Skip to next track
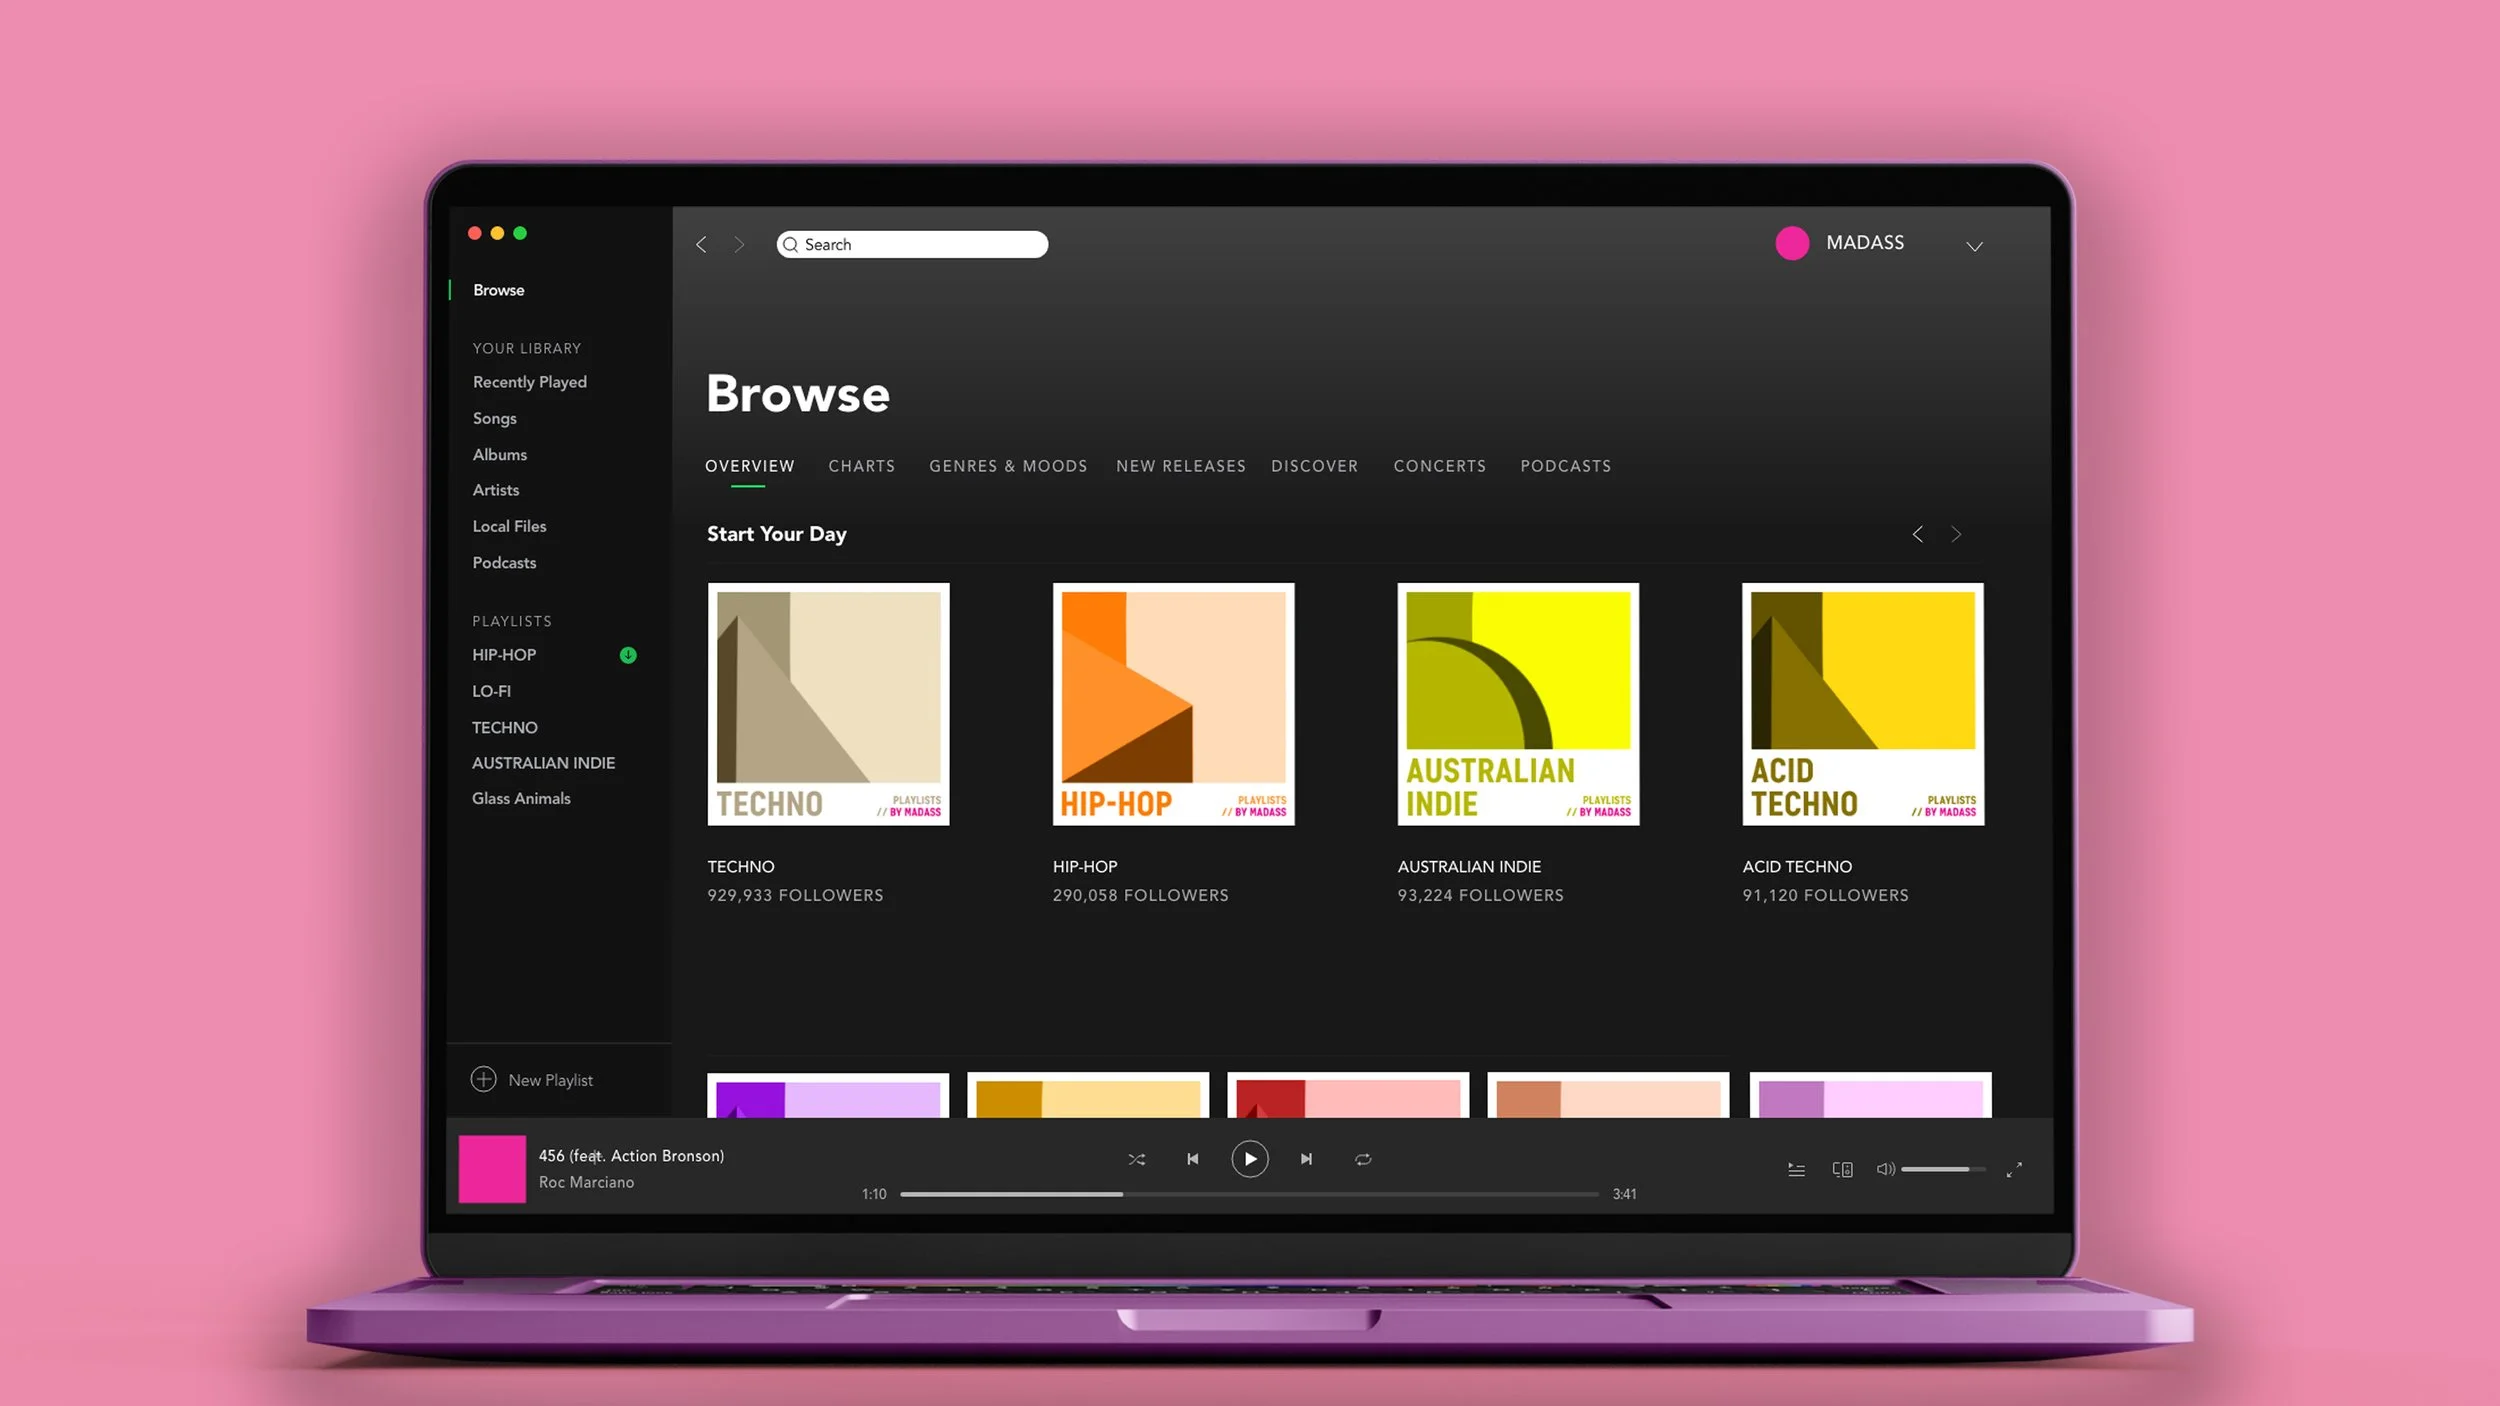The height and width of the screenshot is (1406, 2500). point(1306,1159)
